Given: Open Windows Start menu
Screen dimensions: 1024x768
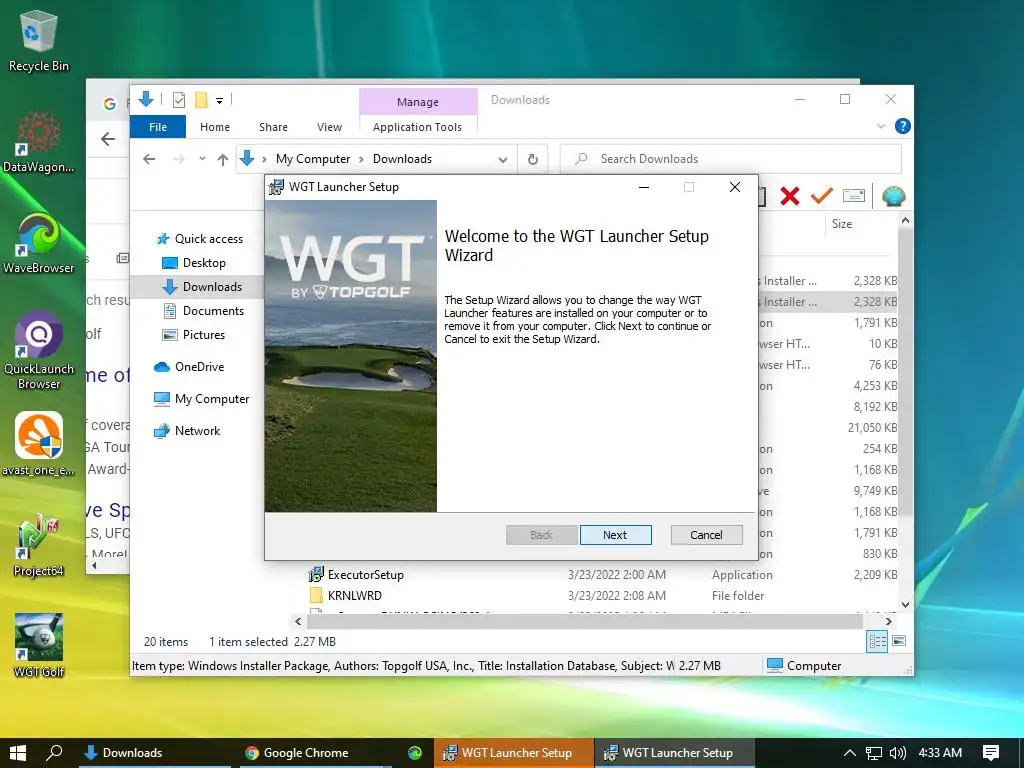Looking at the screenshot, I should (18, 753).
